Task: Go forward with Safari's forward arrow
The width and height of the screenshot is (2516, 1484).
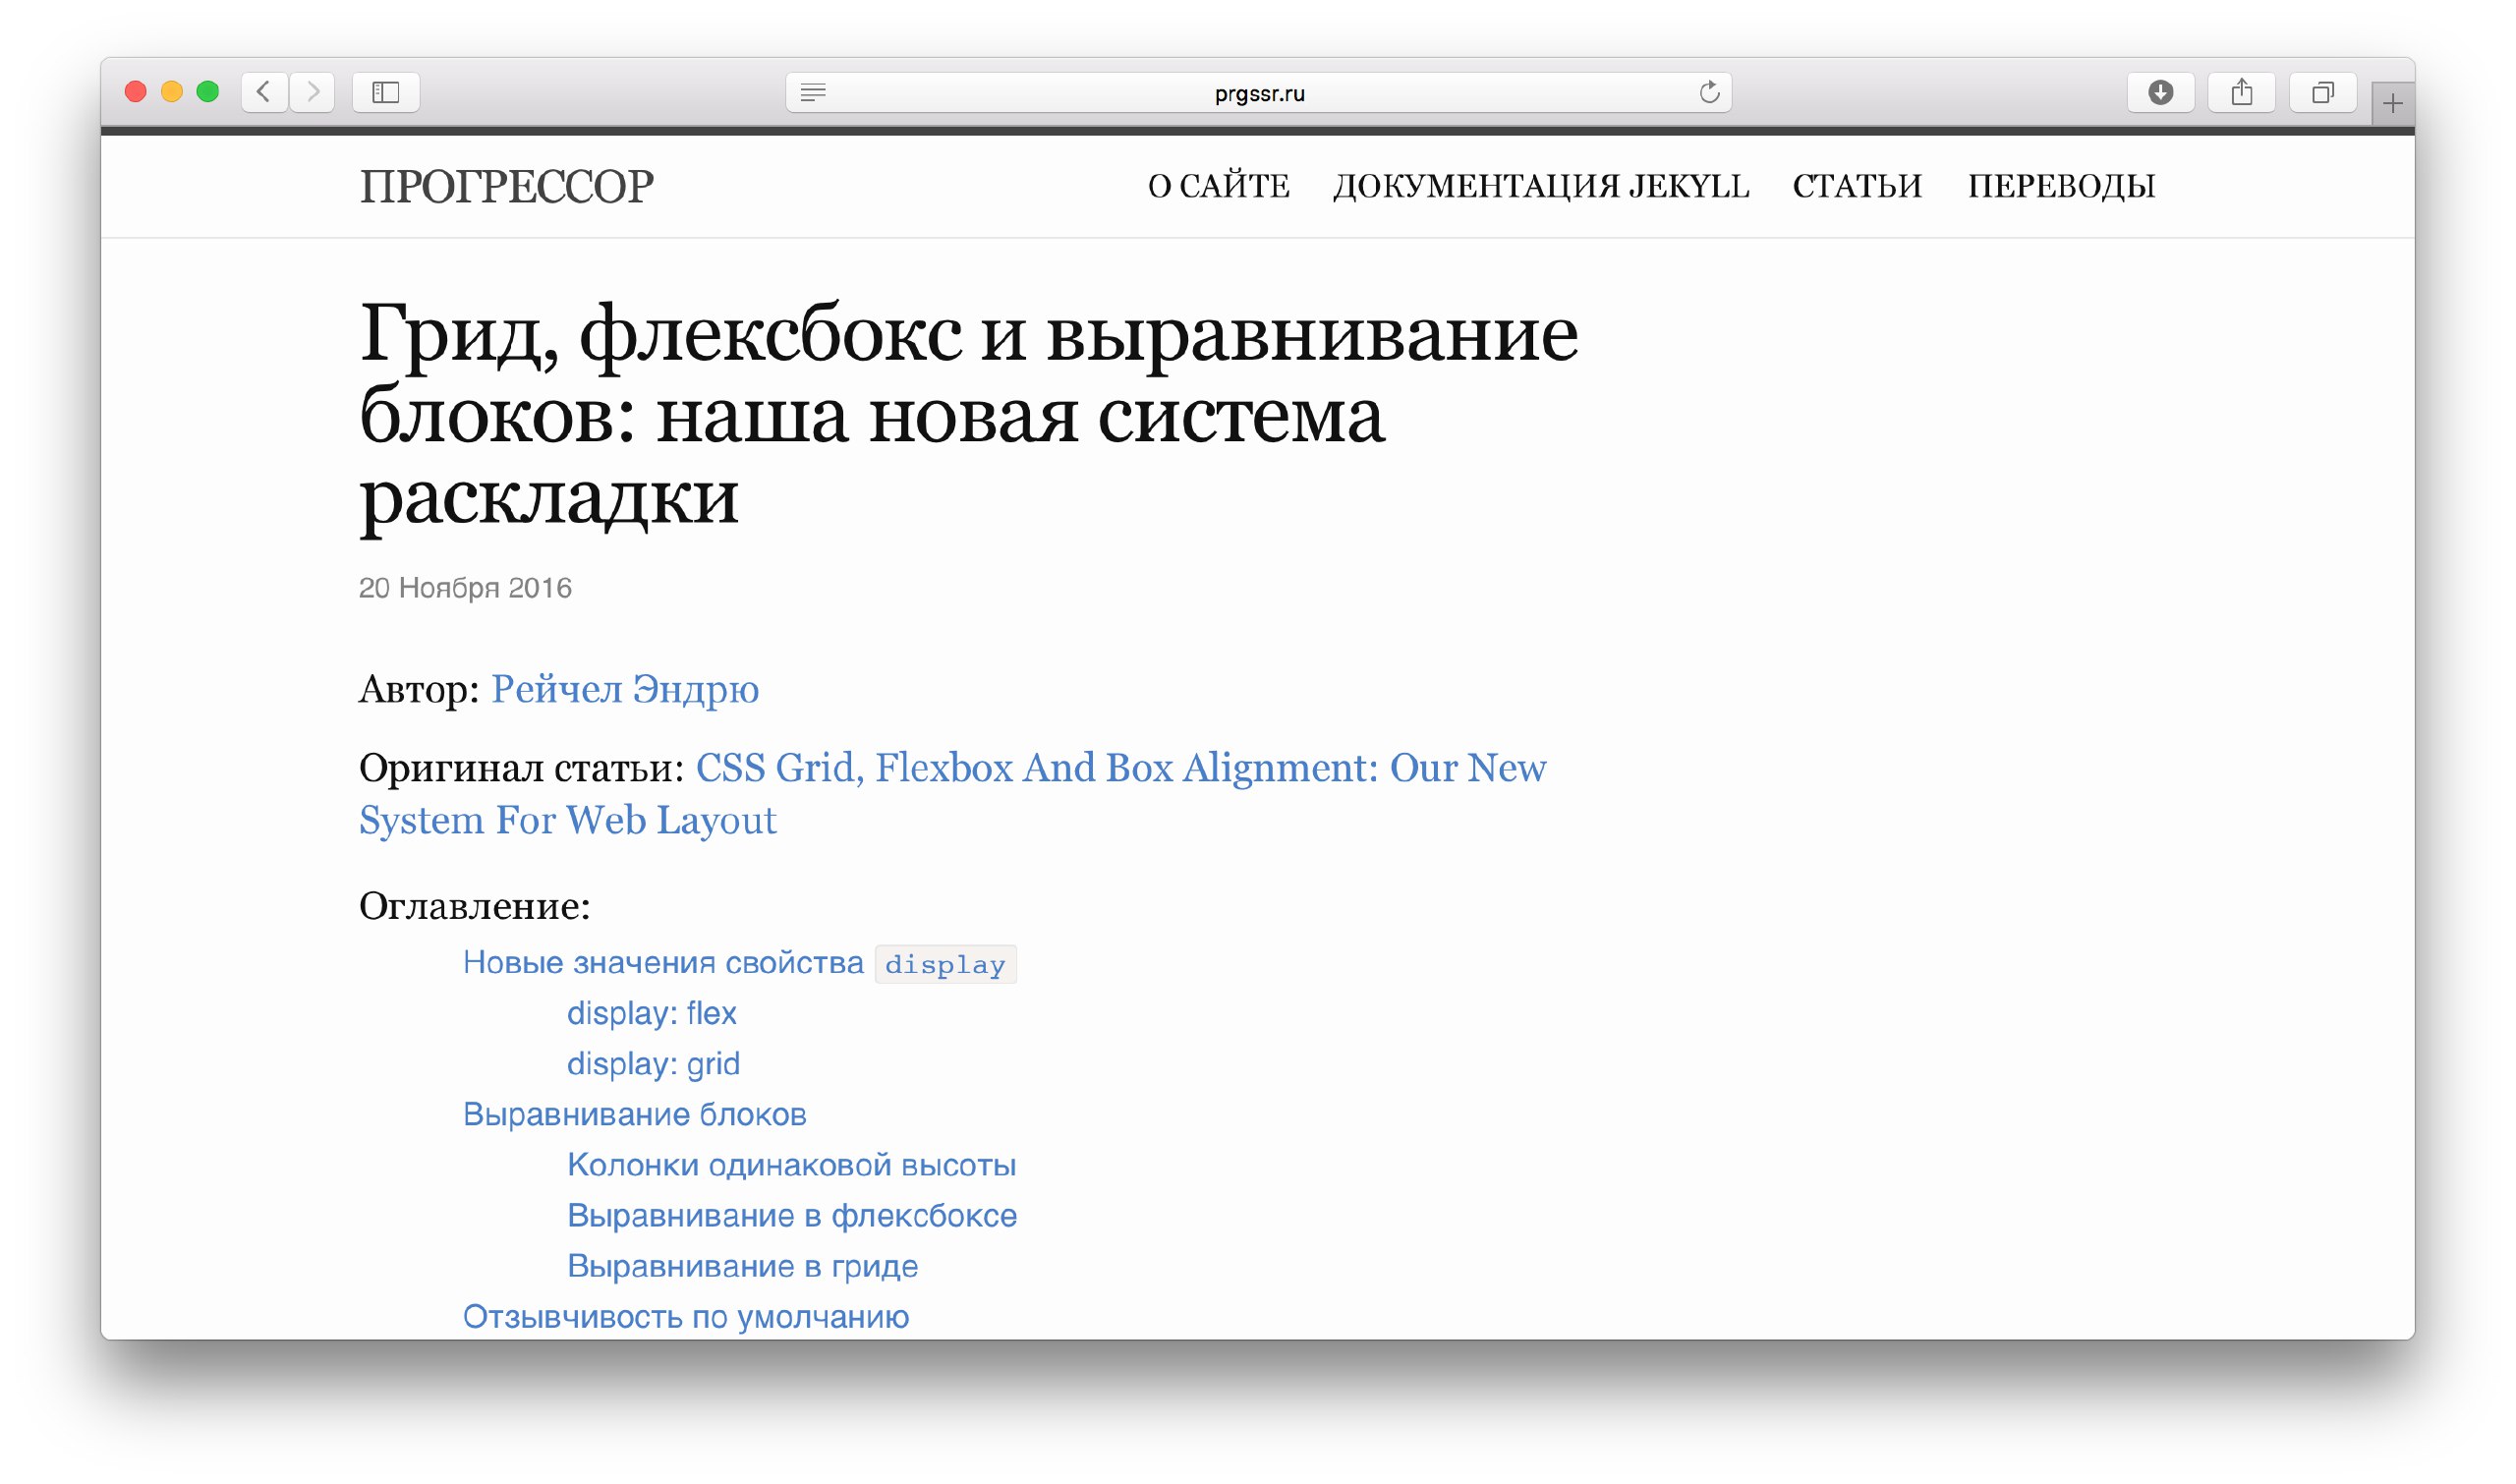Action: (312, 92)
